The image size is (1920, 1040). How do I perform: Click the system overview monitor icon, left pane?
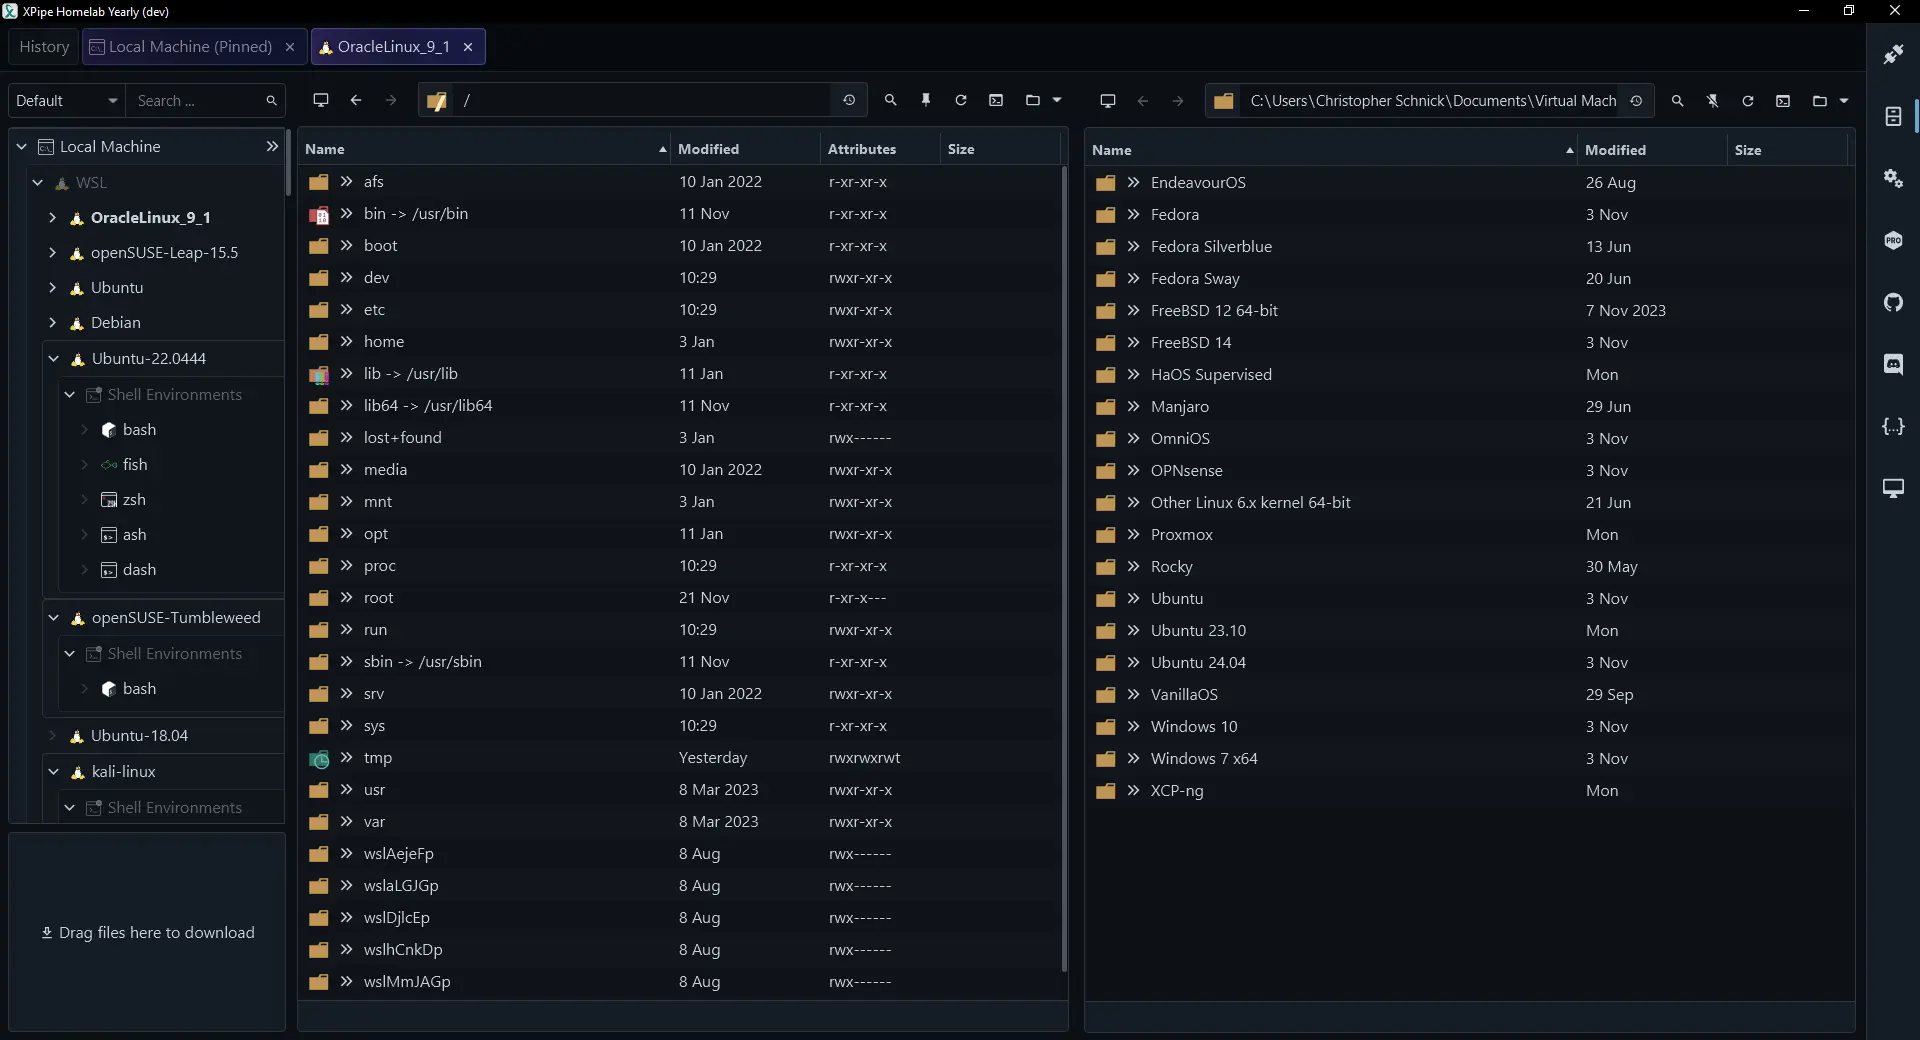321,100
